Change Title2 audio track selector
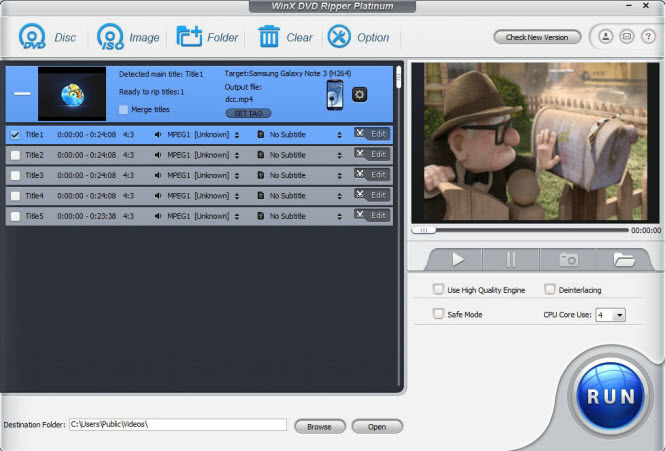The image size is (665, 451). [x=237, y=155]
